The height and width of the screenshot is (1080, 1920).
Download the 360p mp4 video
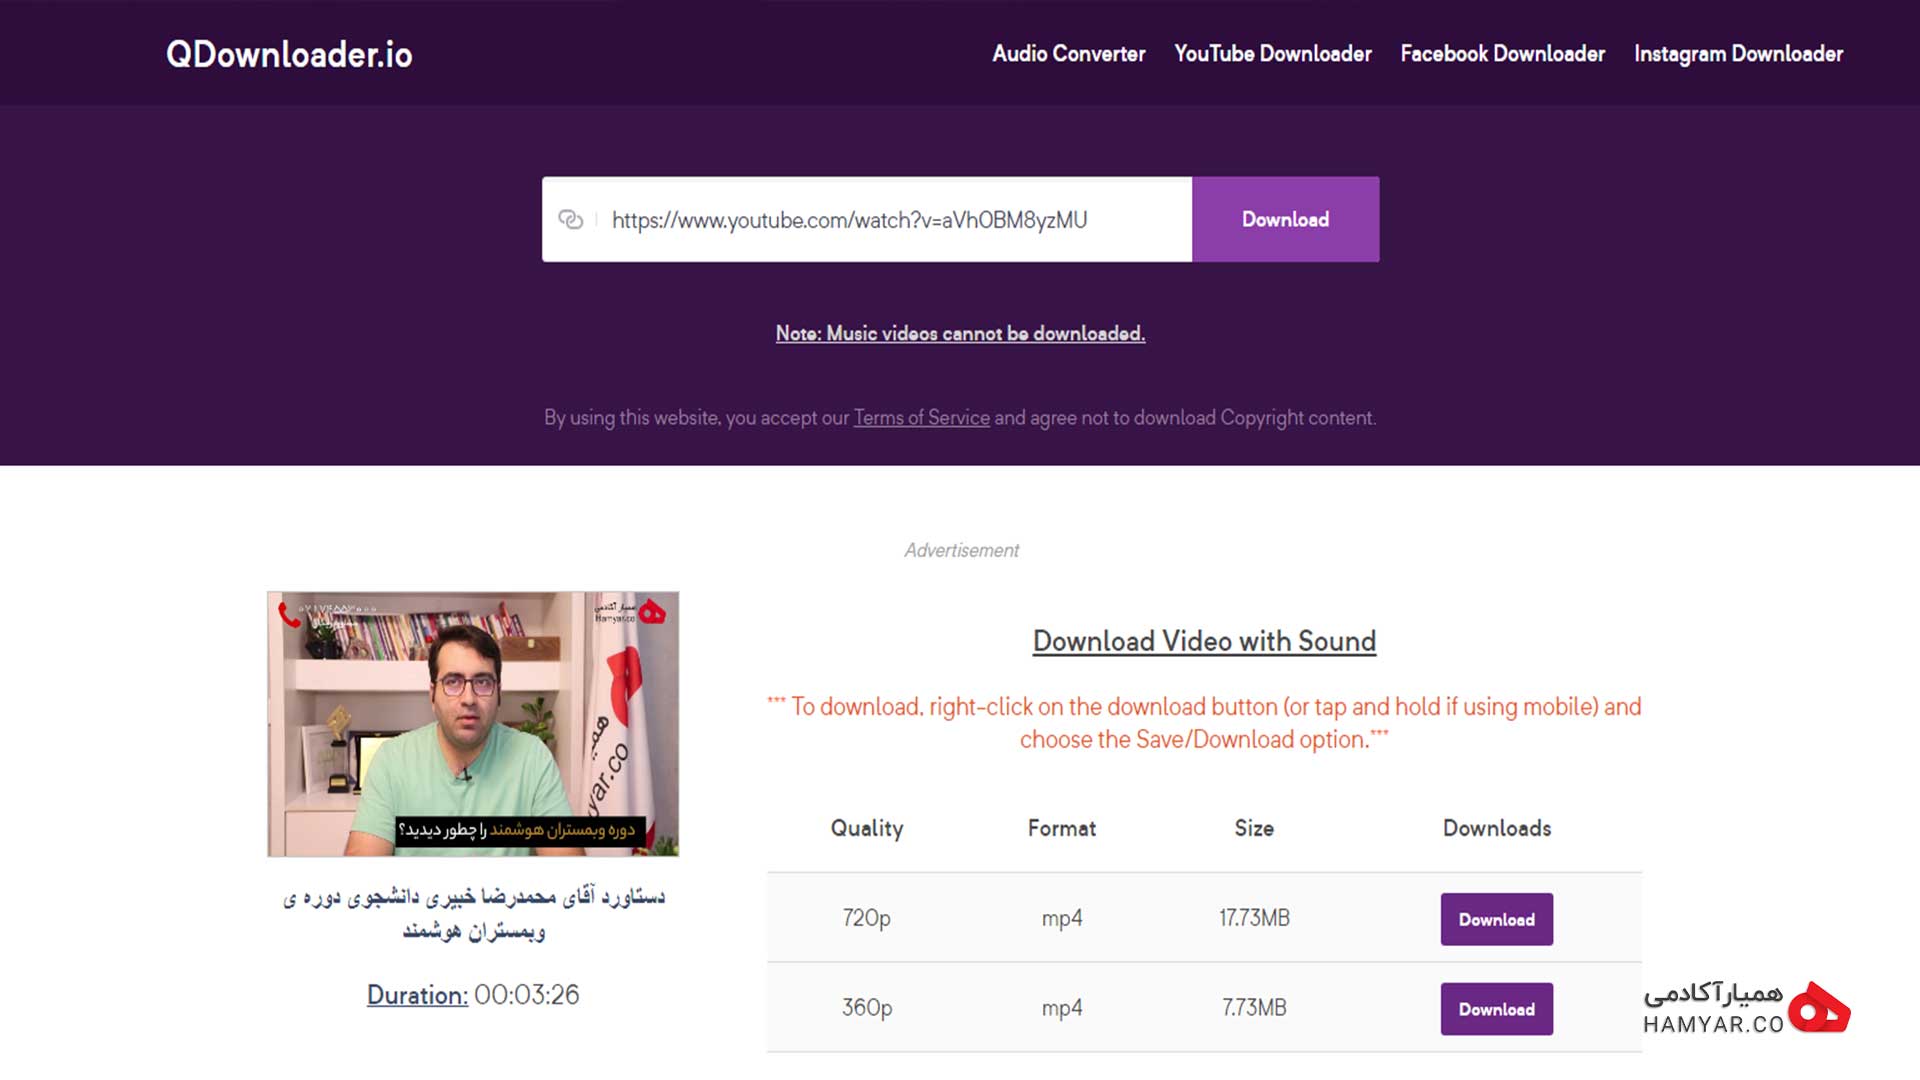coord(1497,1009)
